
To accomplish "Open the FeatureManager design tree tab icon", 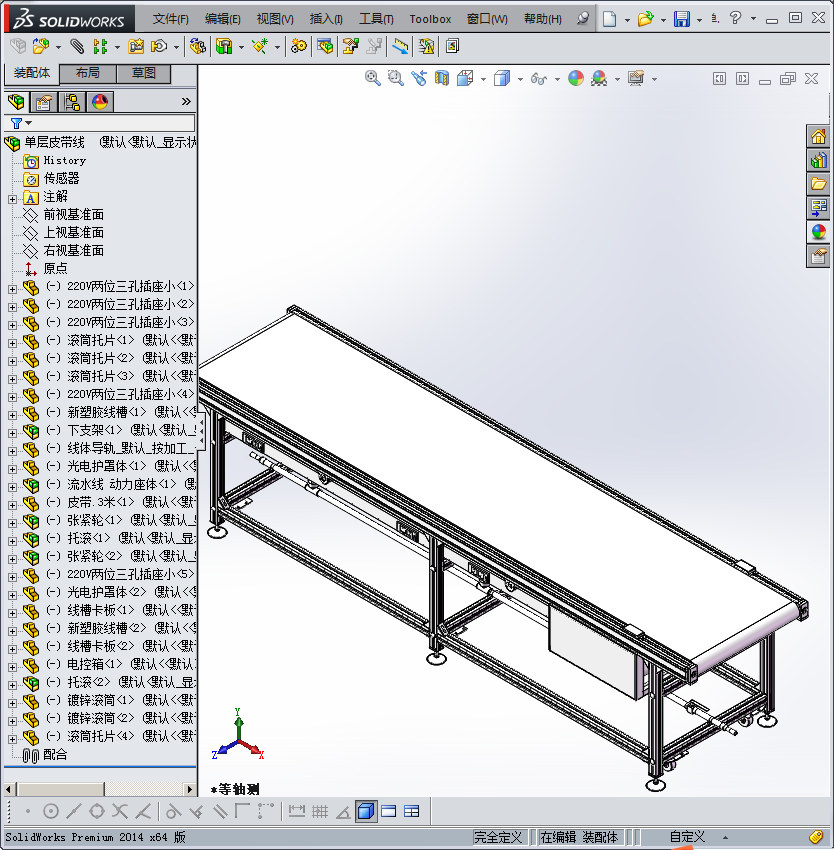I will tap(16, 101).
